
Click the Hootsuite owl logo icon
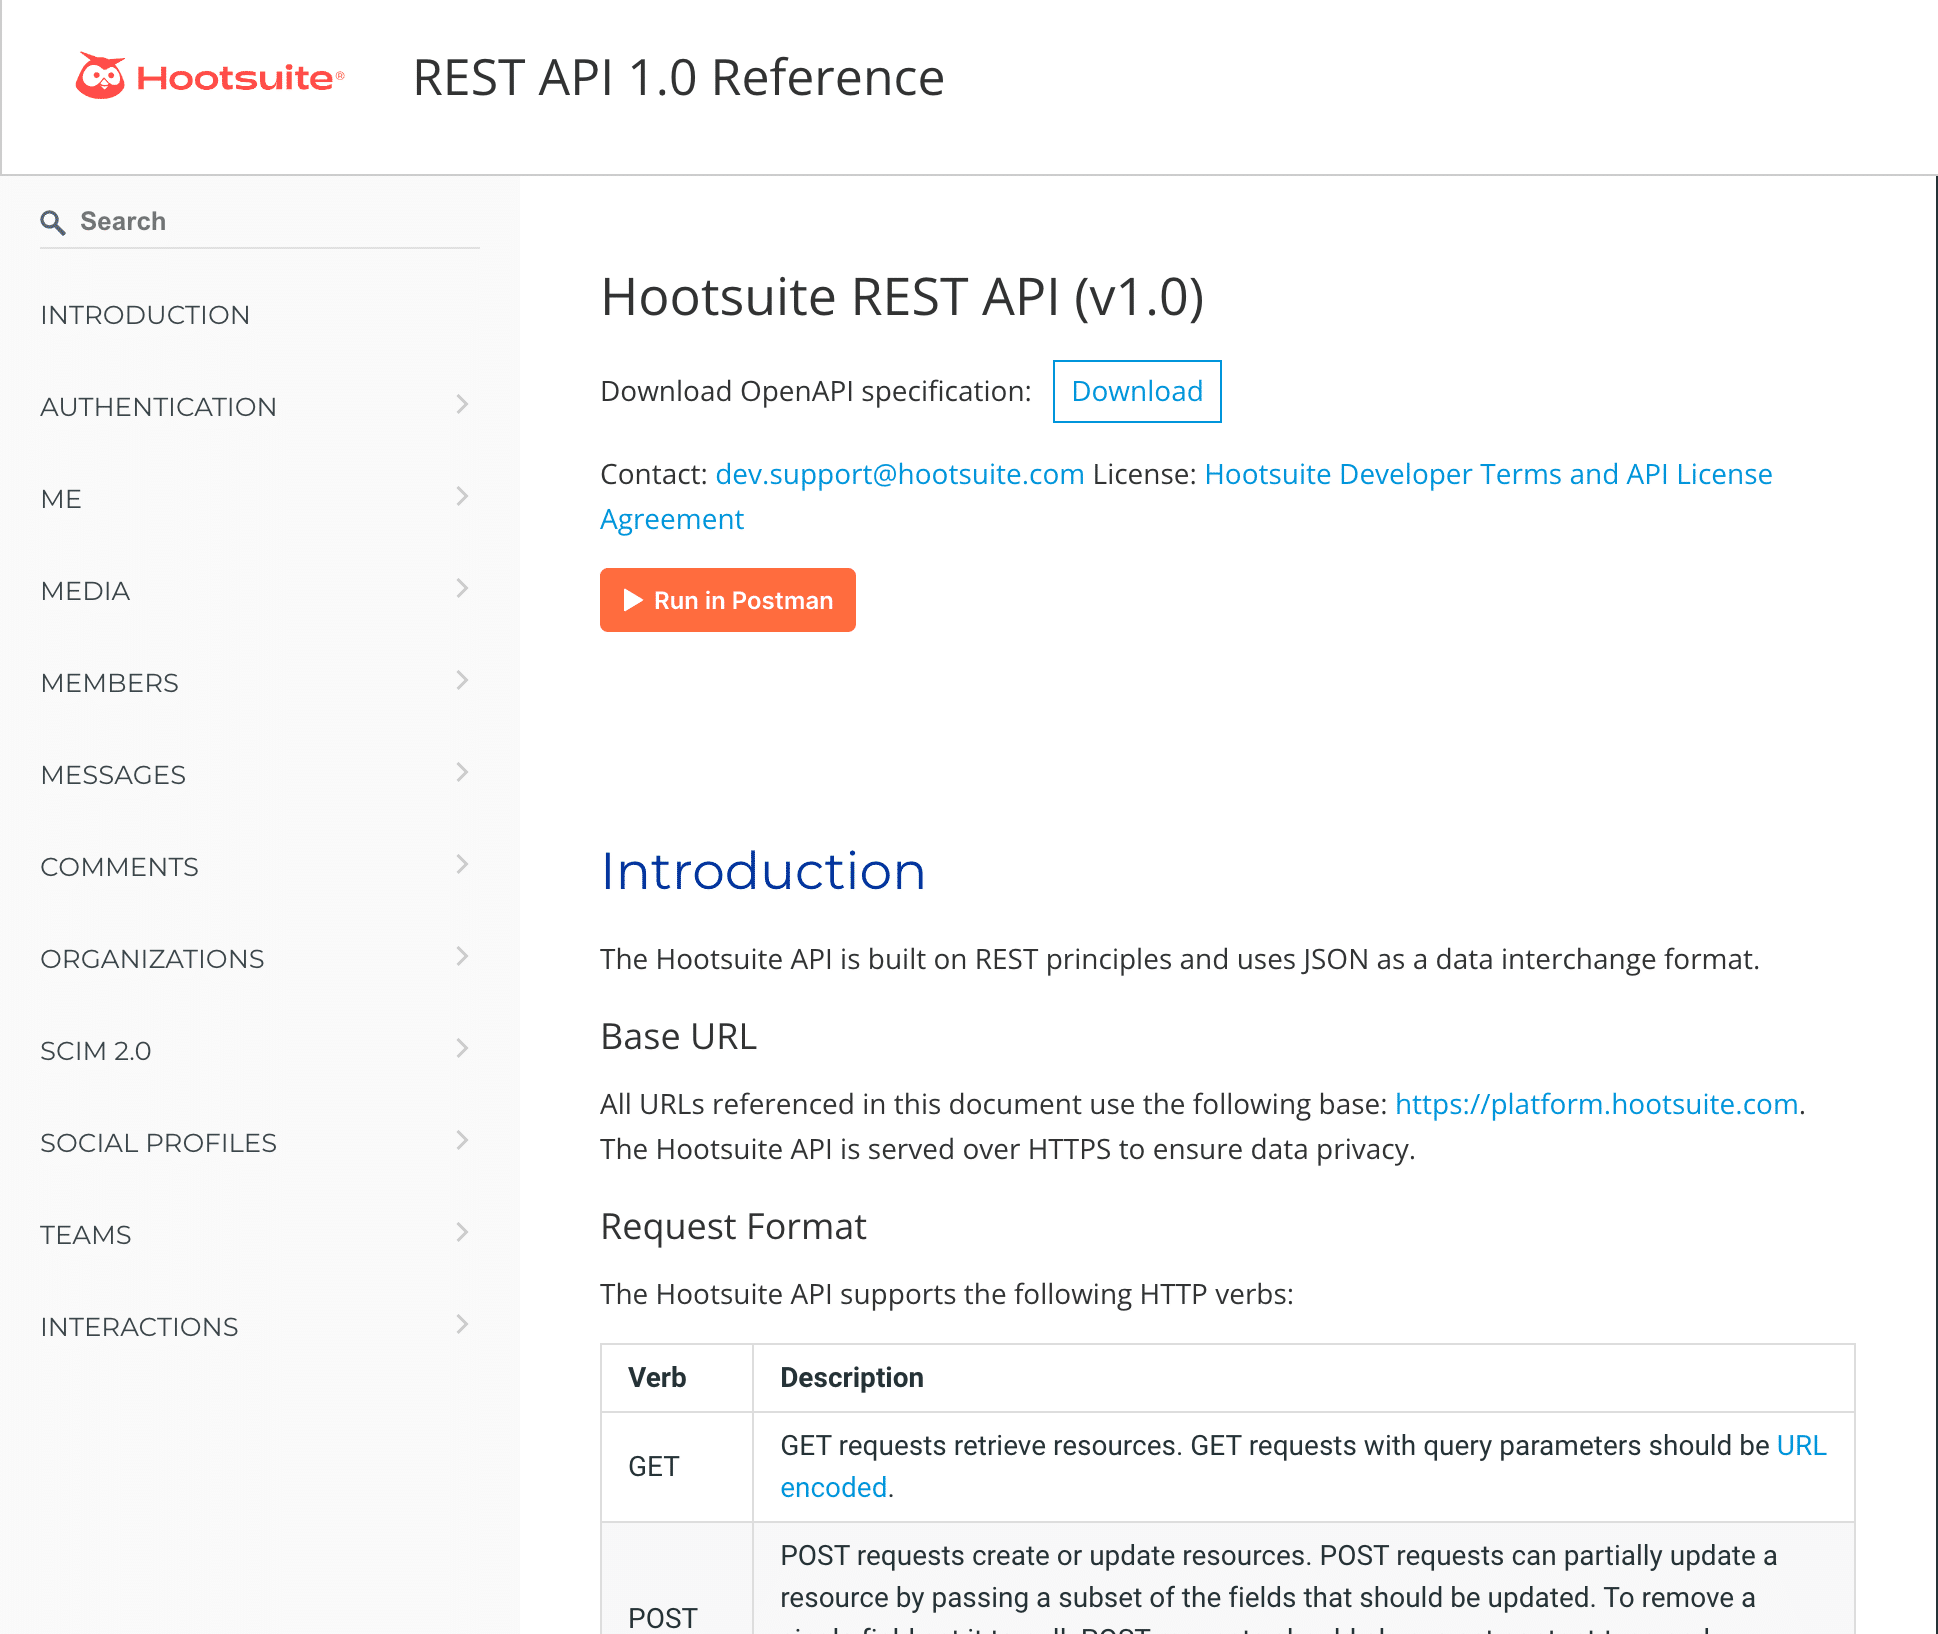coord(104,75)
